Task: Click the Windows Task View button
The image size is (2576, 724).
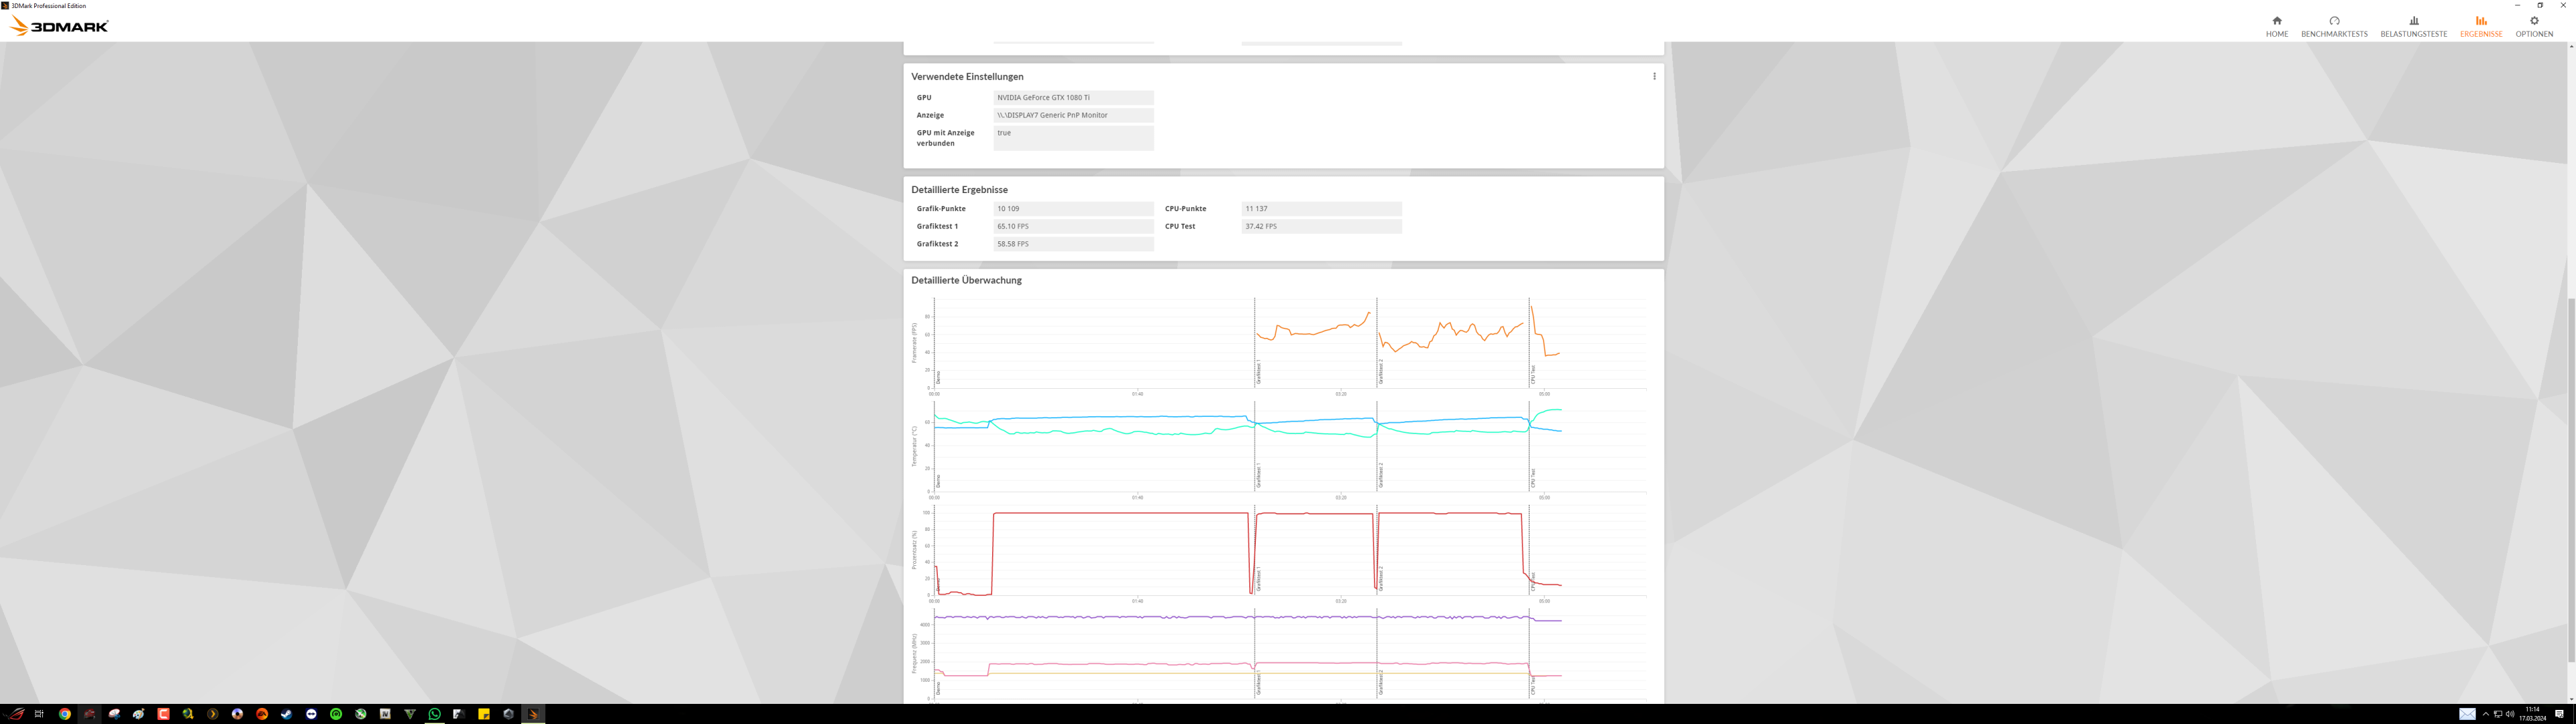Action: (x=39, y=714)
